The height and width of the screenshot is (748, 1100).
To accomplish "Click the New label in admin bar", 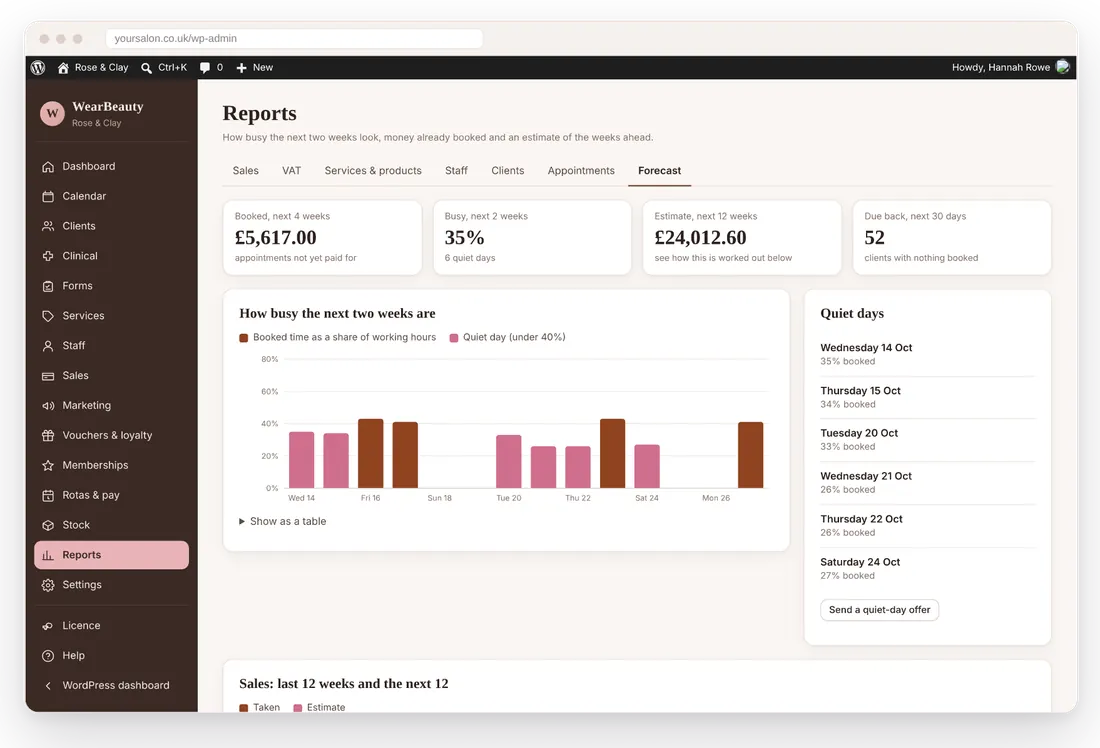I will point(263,67).
